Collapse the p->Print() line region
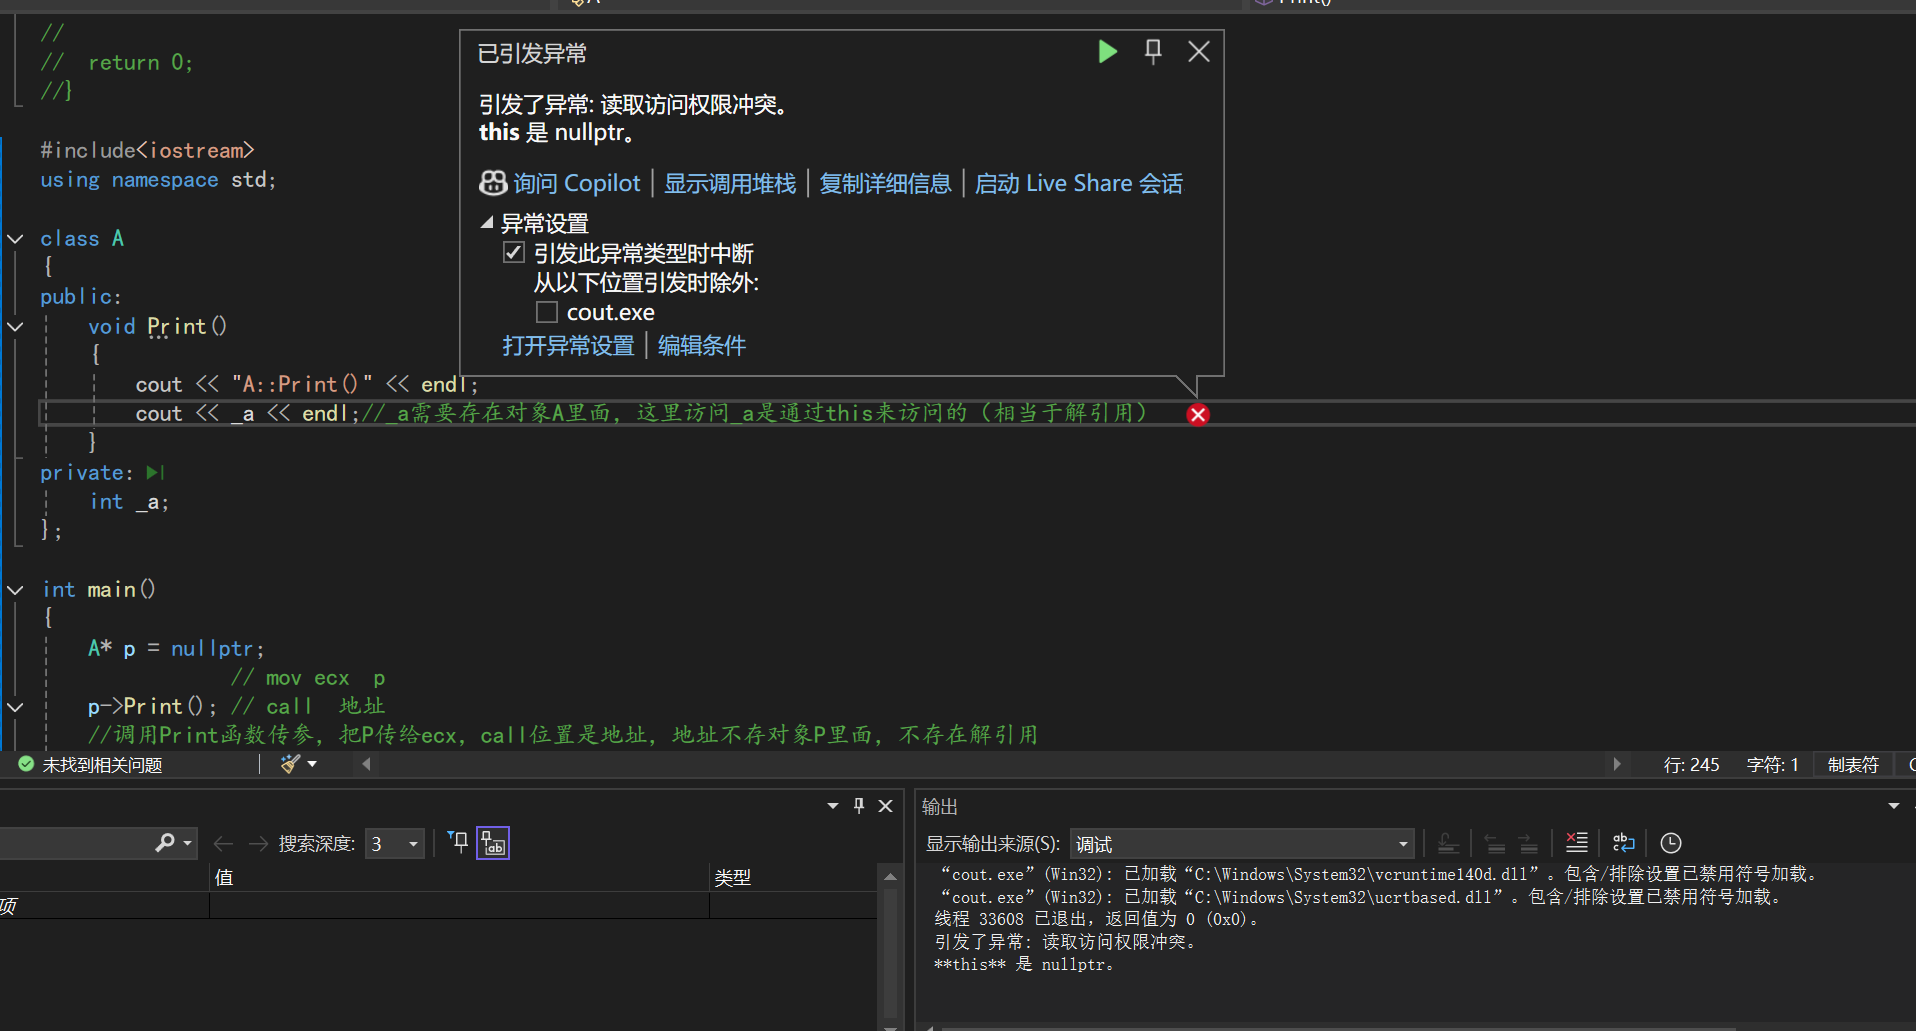 coord(15,707)
